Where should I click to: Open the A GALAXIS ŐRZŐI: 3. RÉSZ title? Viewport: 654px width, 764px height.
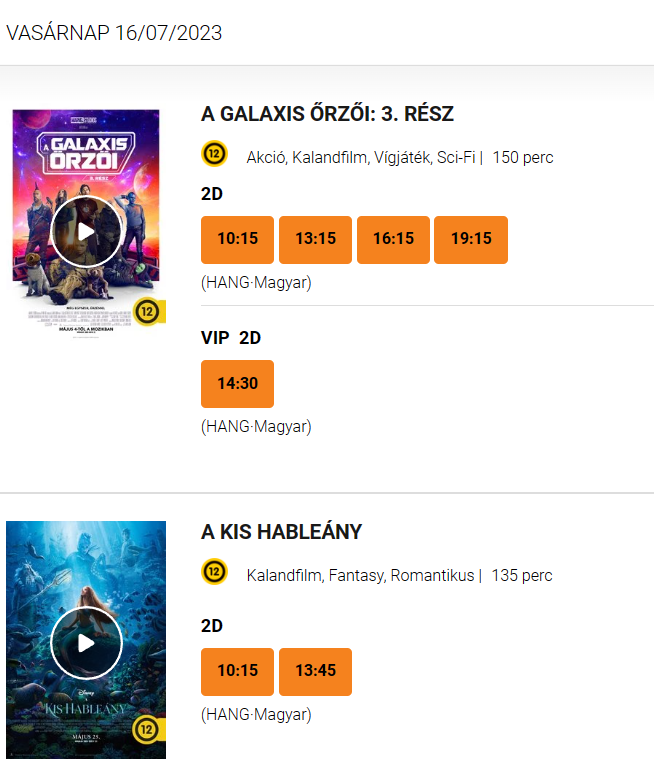point(327,114)
